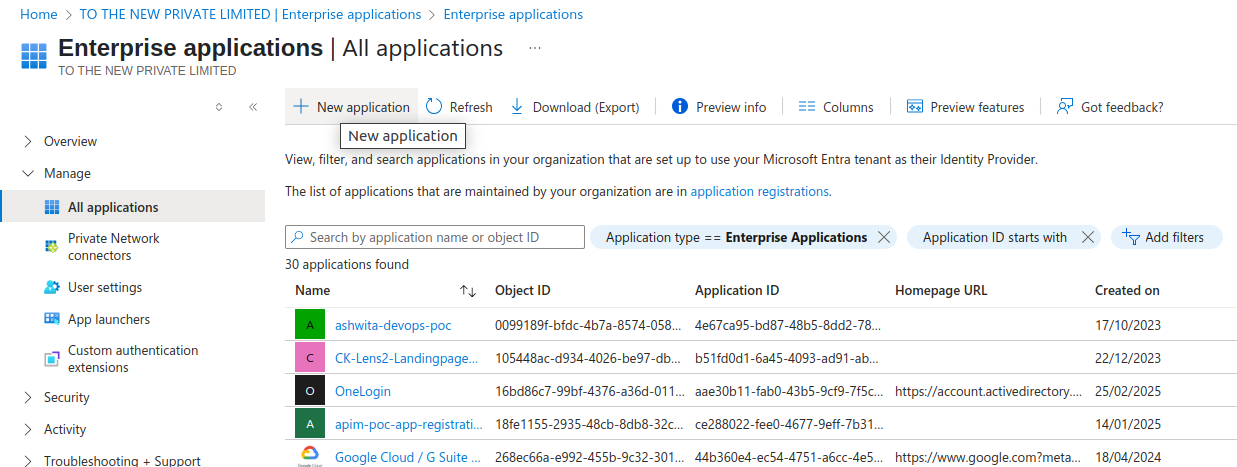
Task: Click the Private Network connectors icon
Action: pyautogui.click(x=52, y=247)
